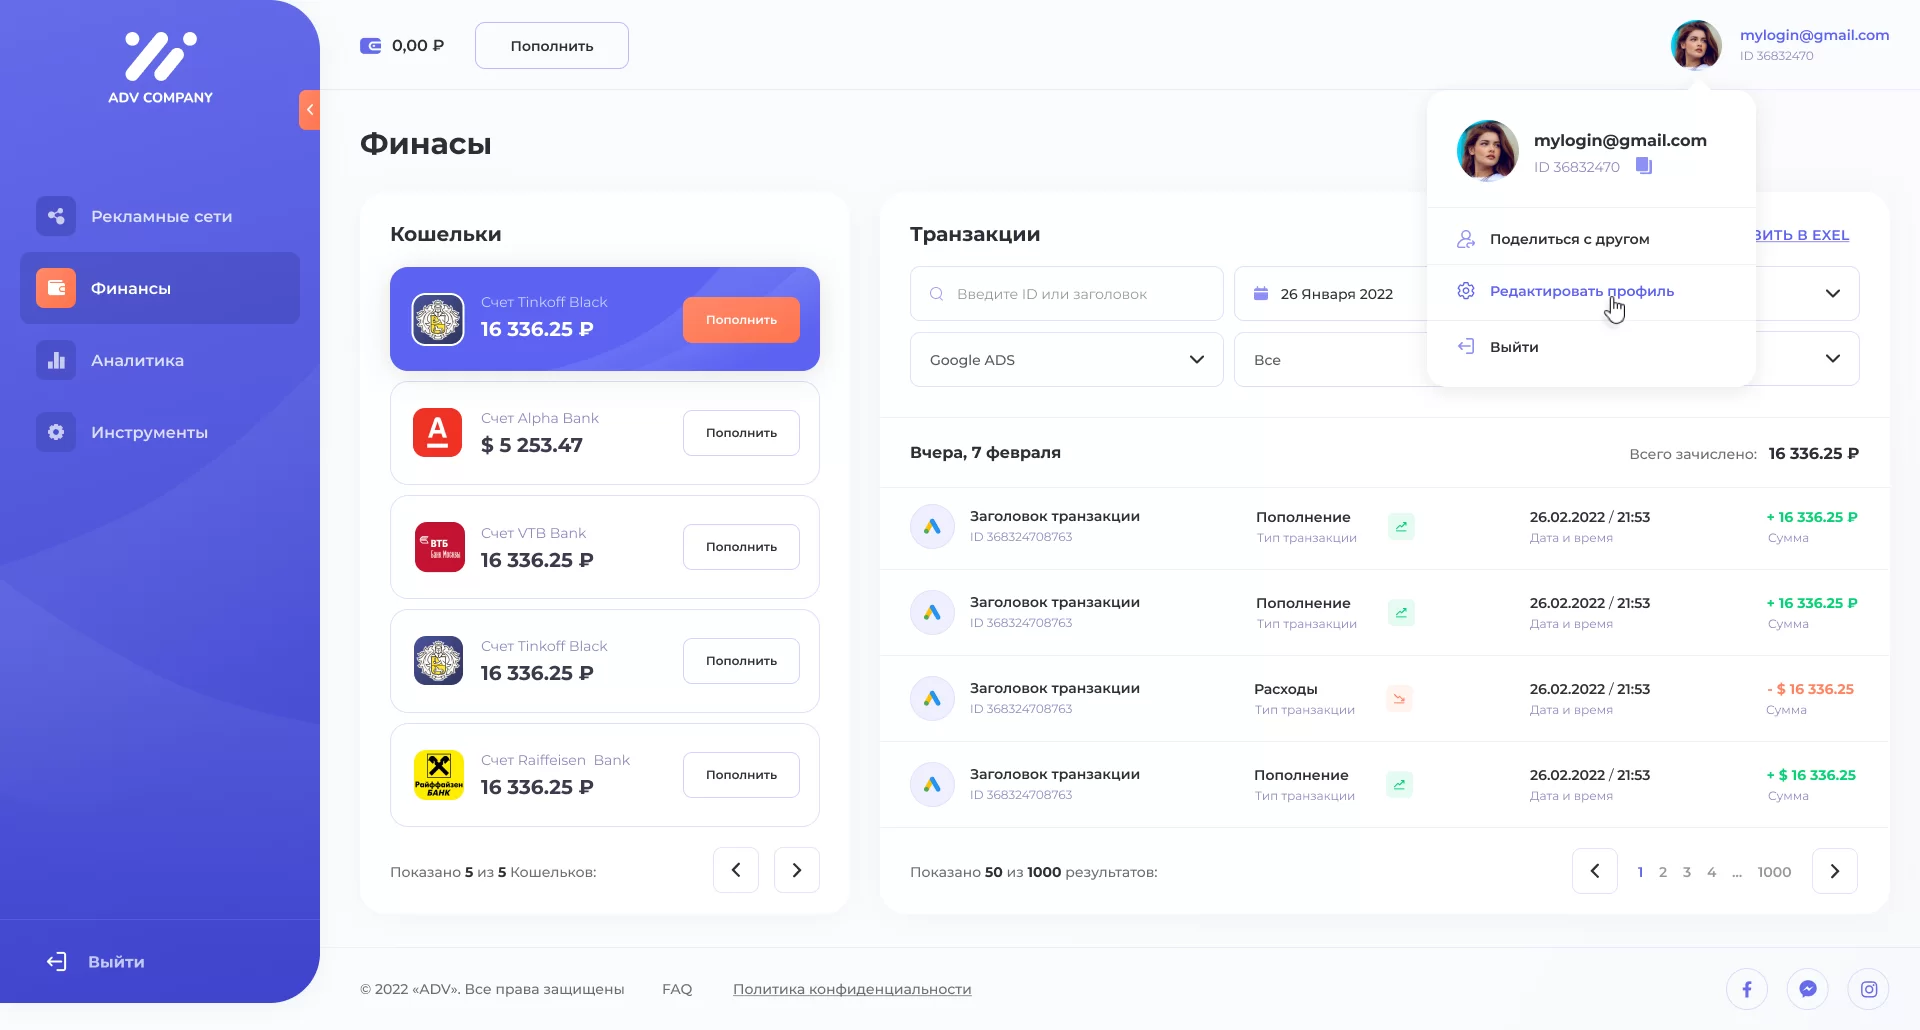Click + $ 16 336.25 amount in last row
Image resolution: width=1920 pixels, height=1030 pixels.
[x=1811, y=775]
